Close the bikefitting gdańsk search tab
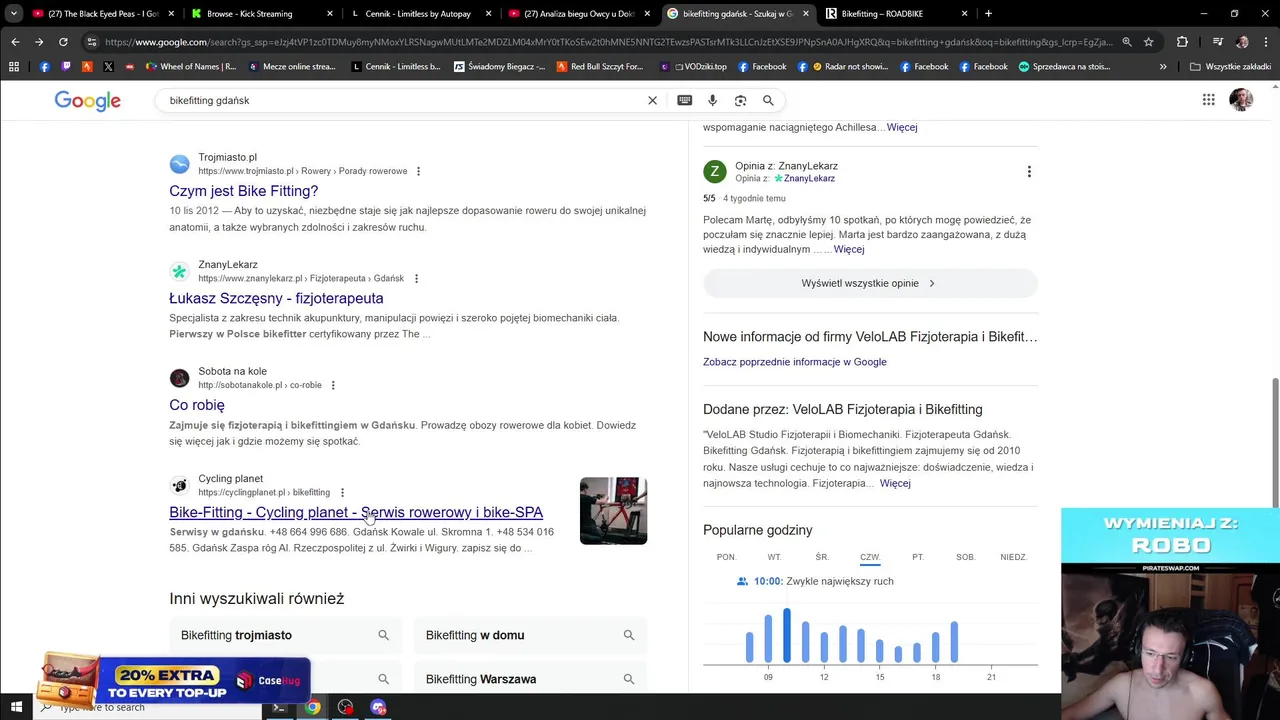Screen dimensions: 1280x720 coord(806,14)
